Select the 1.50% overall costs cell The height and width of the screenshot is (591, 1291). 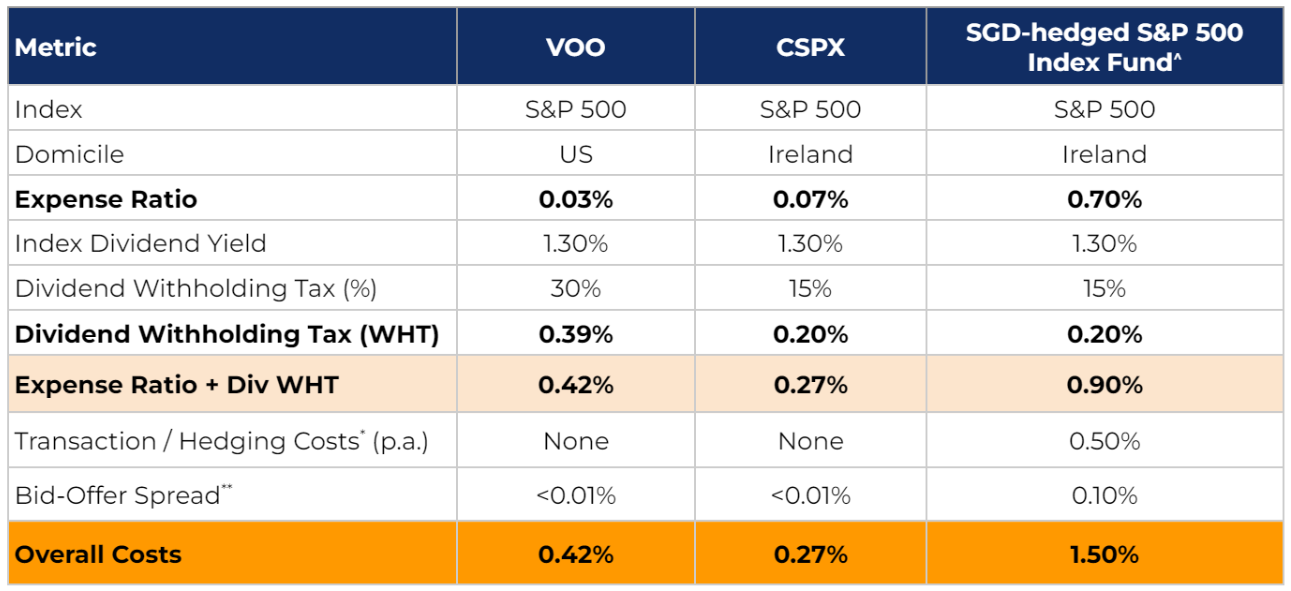(x=1104, y=554)
